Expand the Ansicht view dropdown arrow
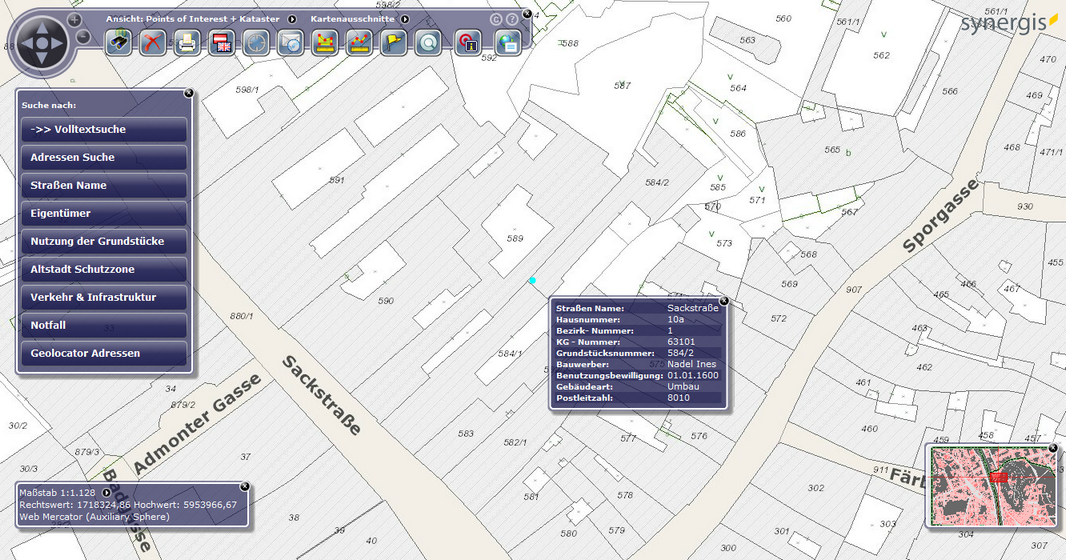The image size is (1066, 560). [x=292, y=19]
